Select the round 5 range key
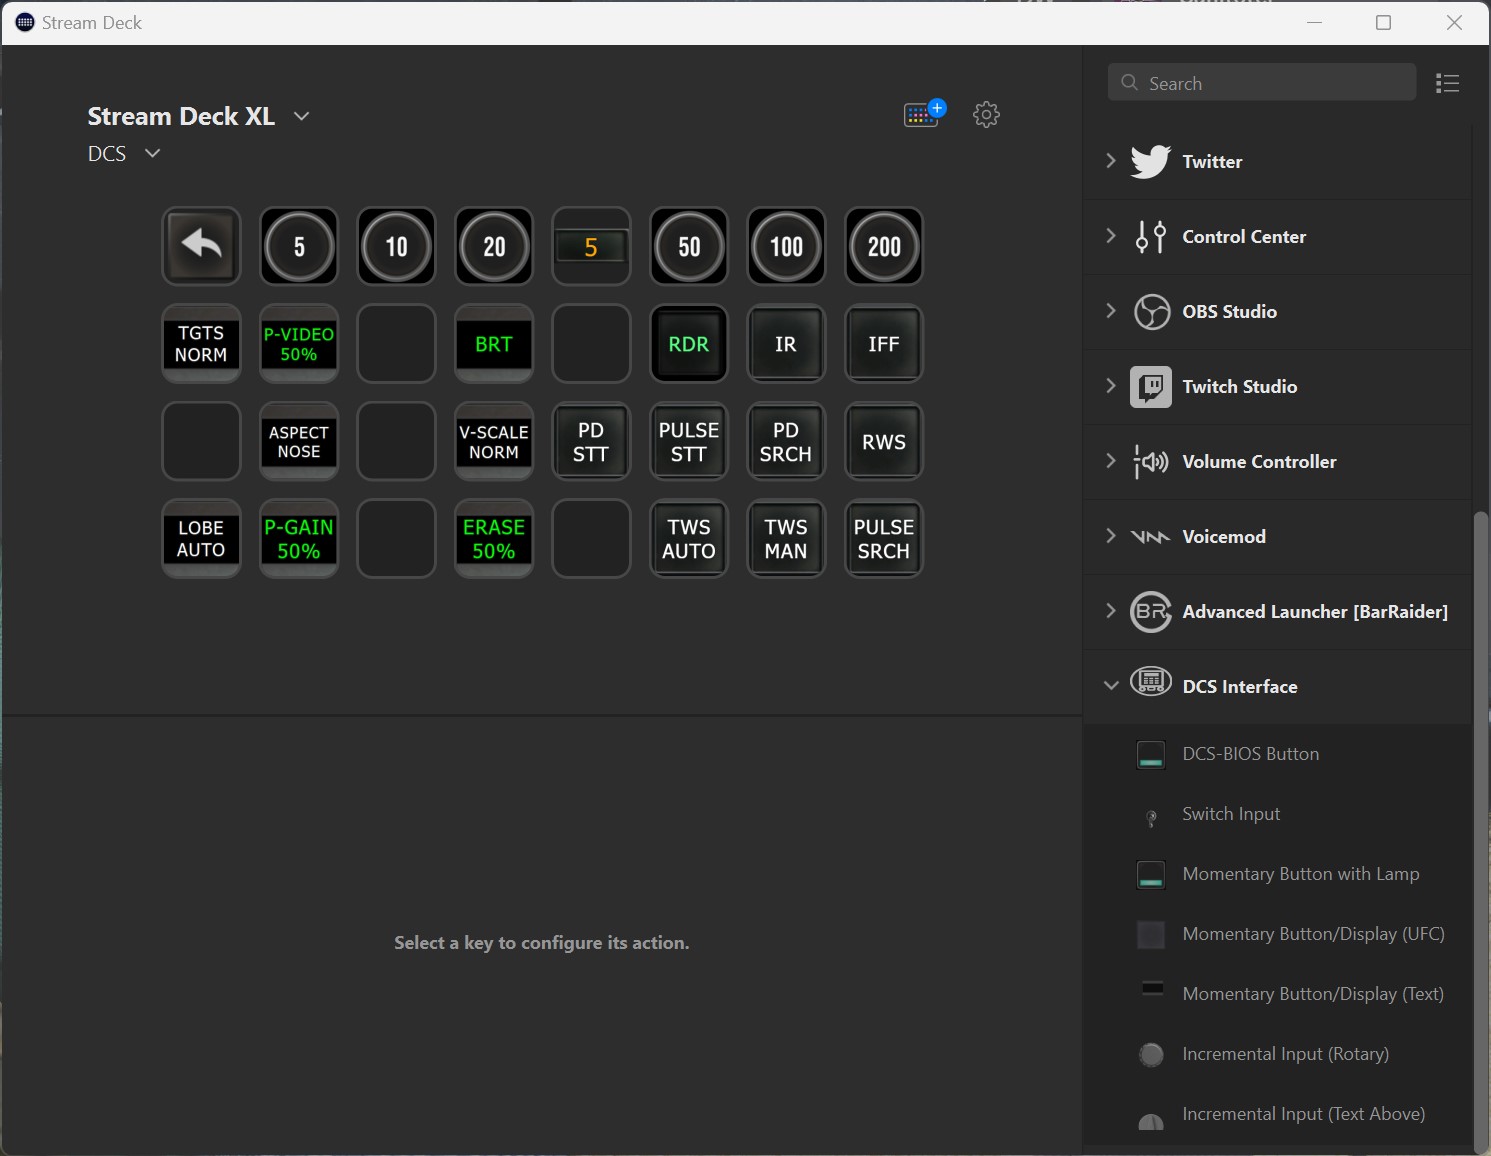Viewport: 1491px width, 1156px height. [x=299, y=246]
